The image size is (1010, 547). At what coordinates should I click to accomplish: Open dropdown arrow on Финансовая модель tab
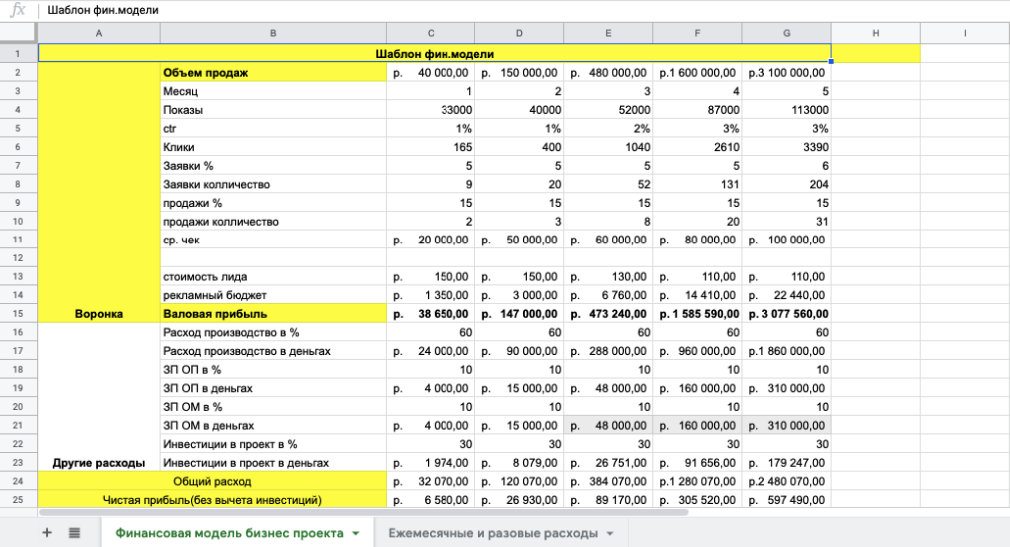[x=356, y=533]
